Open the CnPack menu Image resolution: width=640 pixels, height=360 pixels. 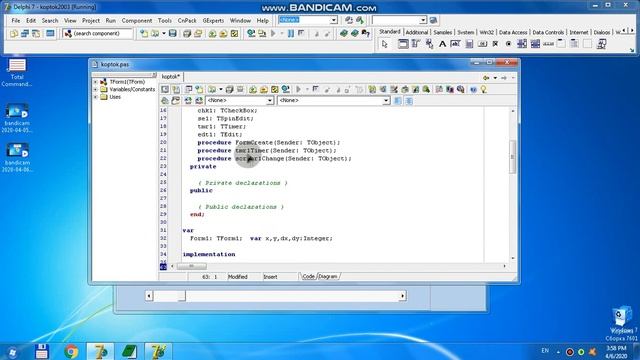[187, 20]
